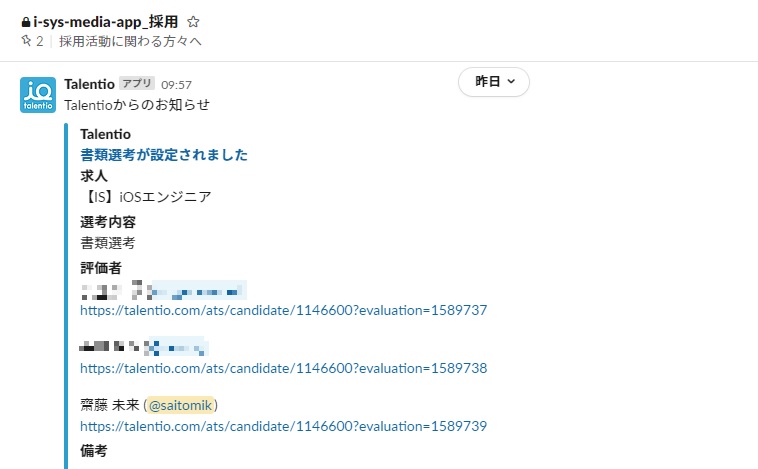Click the Talentio app avatar
The width and height of the screenshot is (758, 469).
click(x=38, y=95)
